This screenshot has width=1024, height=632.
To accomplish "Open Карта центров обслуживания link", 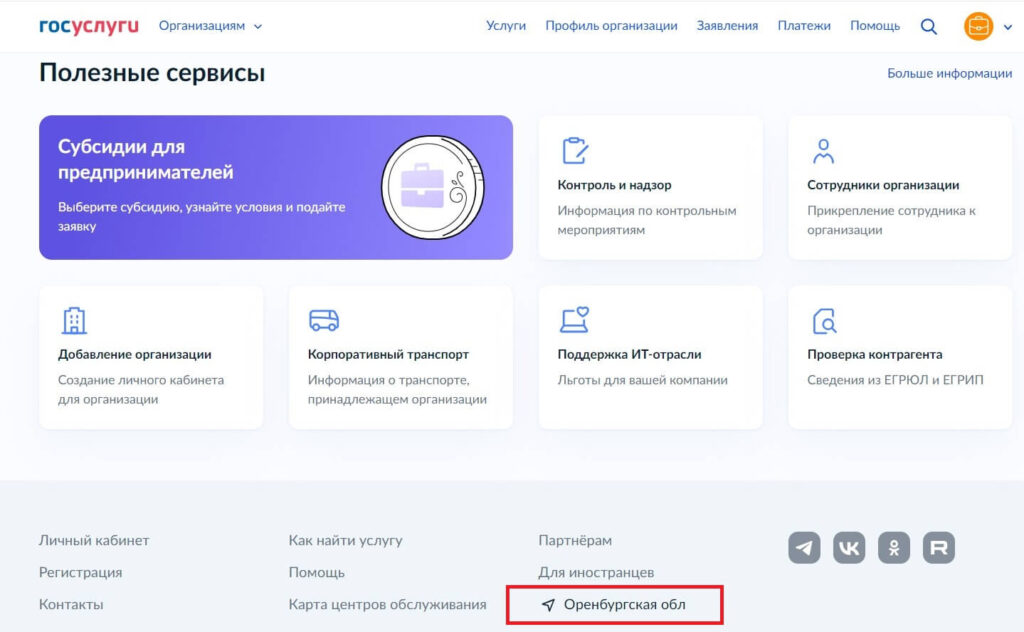I will coord(387,605).
